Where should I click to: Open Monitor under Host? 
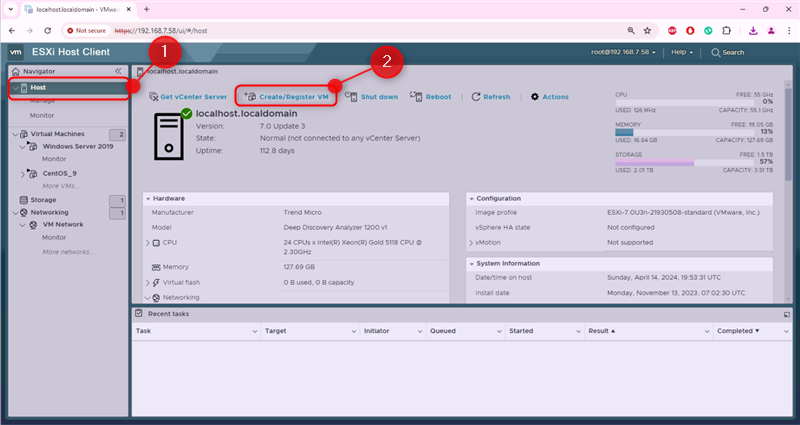(42, 115)
